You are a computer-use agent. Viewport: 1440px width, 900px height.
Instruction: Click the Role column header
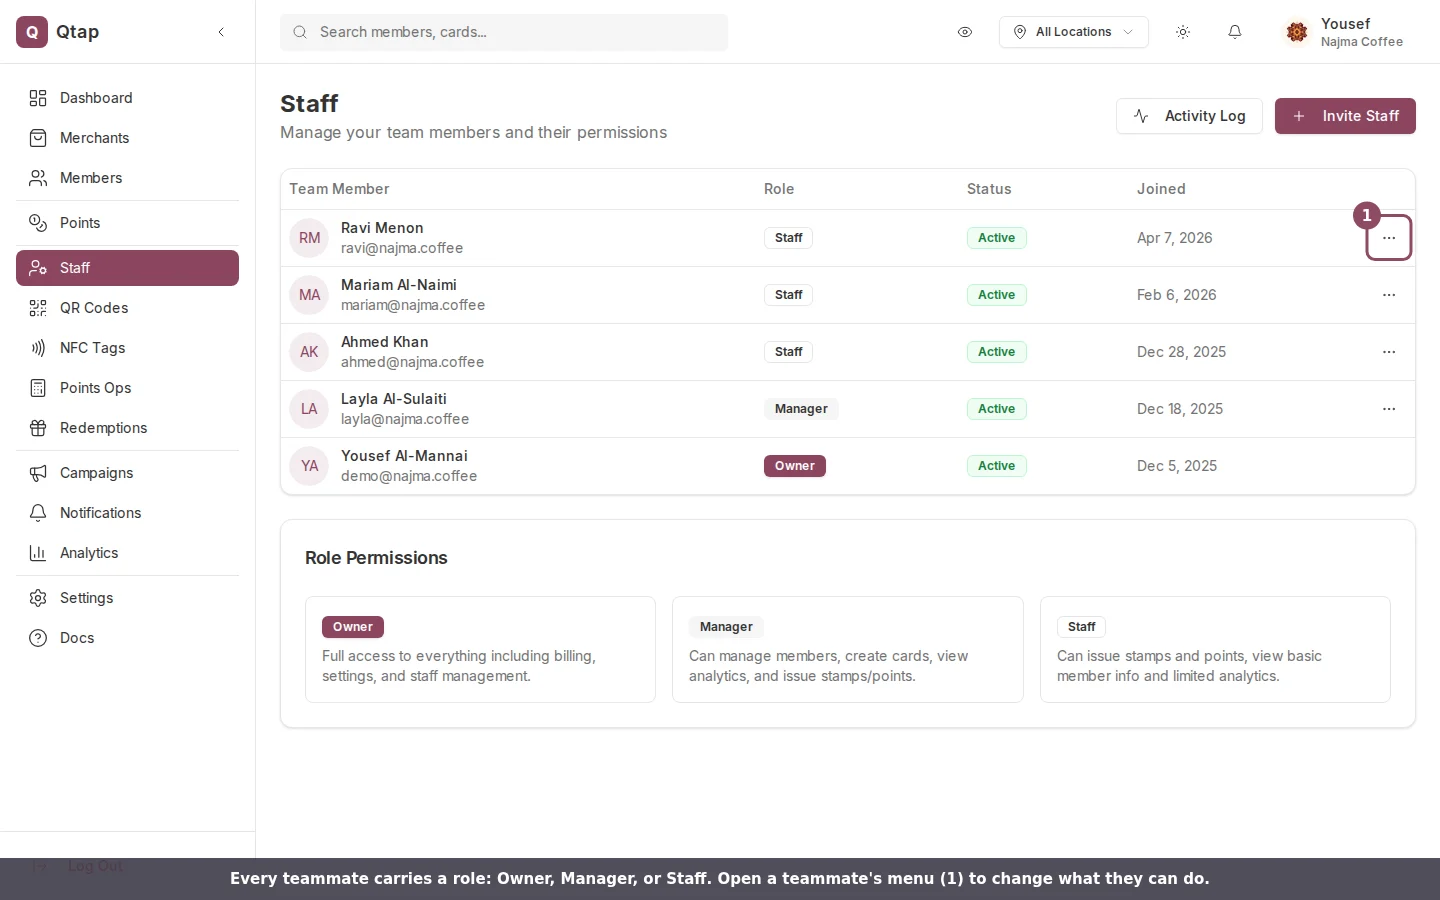[x=779, y=189]
